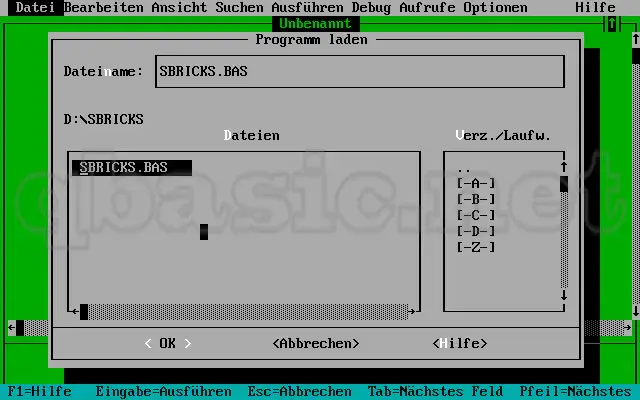Click the editor window's vertical scrollbar up arrow

point(636,39)
